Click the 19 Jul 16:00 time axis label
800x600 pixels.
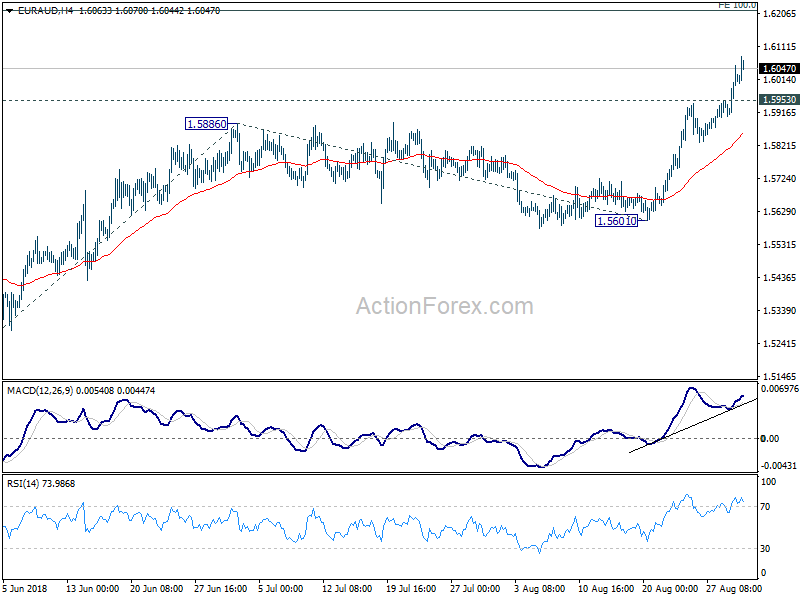(x=411, y=588)
